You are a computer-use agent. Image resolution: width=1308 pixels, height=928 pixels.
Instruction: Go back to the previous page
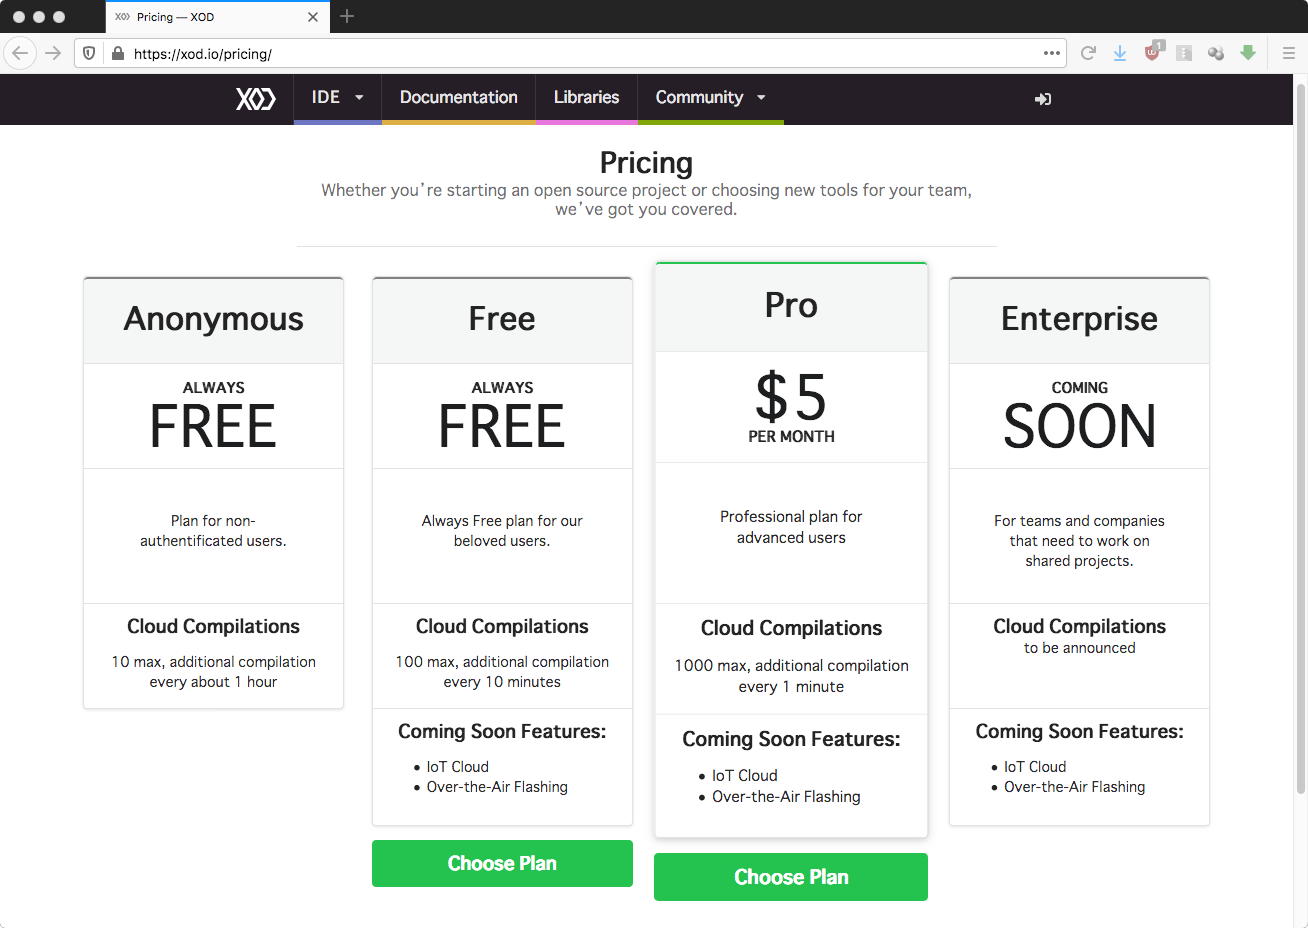20,53
